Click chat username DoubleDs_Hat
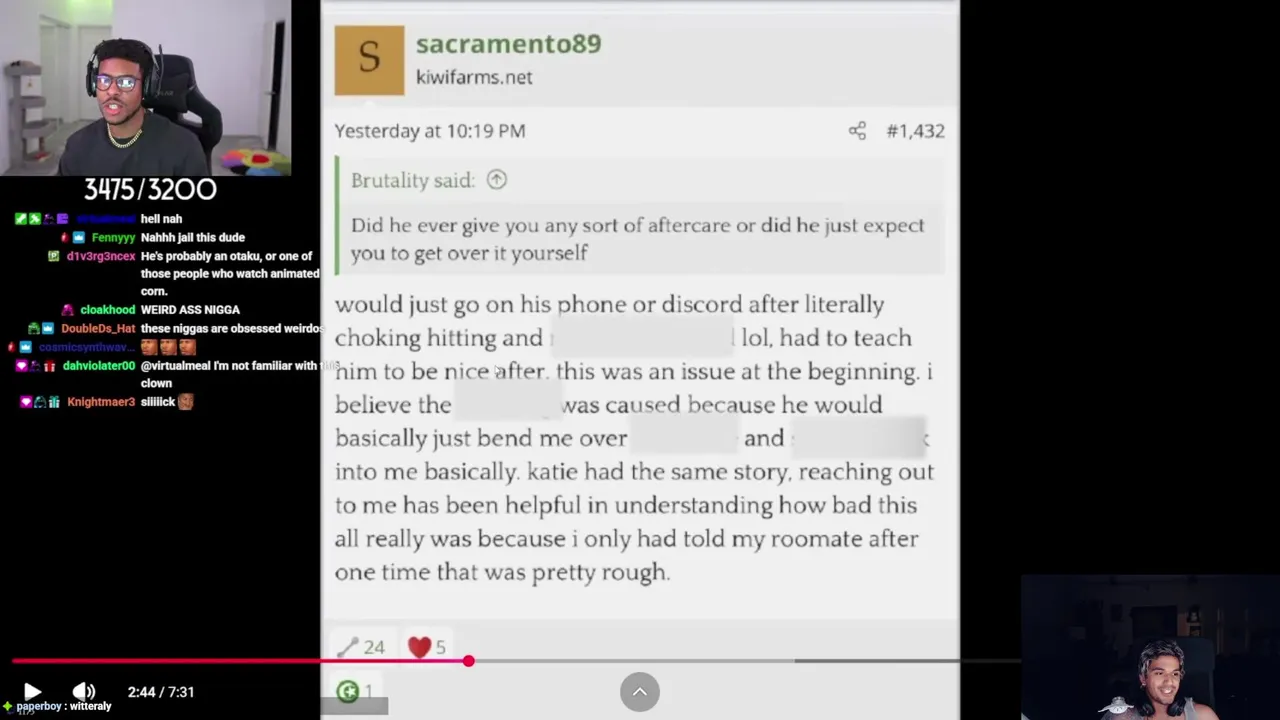Image resolution: width=1280 pixels, height=720 pixels. pos(98,329)
